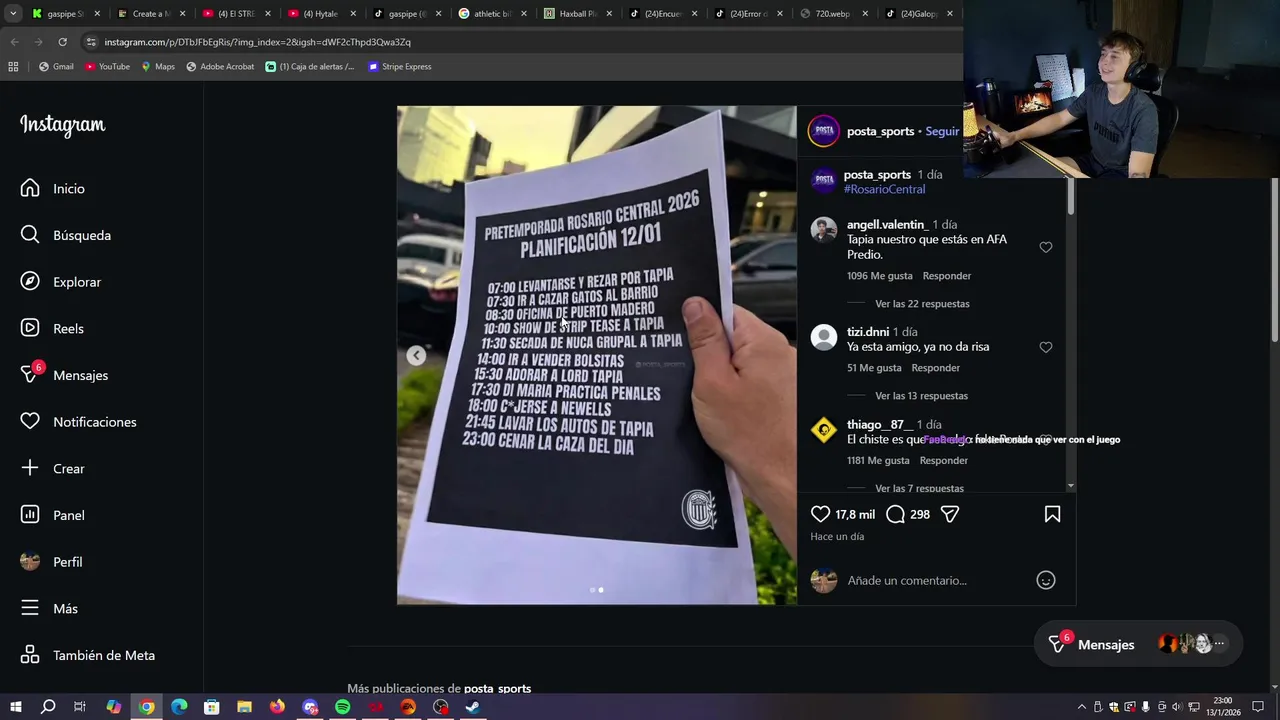Image resolution: width=1280 pixels, height=720 pixels.
Task: Open Chrome apps grid in bookmarks bar
Action: tap(13, 66)
